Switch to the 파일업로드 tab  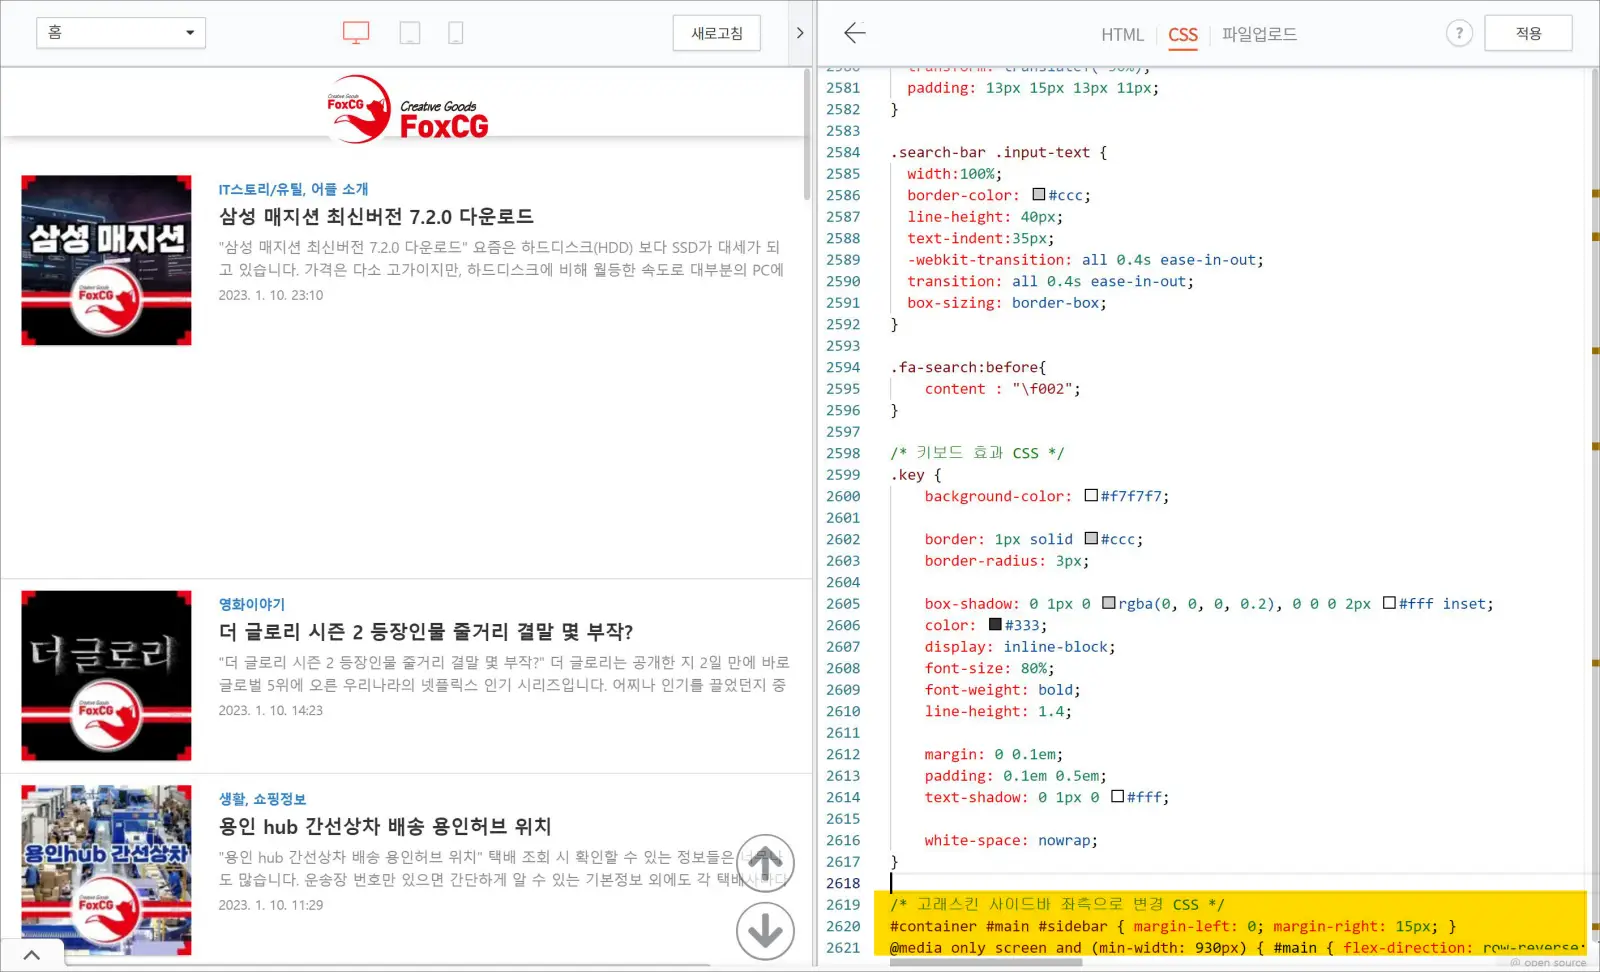click(x=1259, y=34)
